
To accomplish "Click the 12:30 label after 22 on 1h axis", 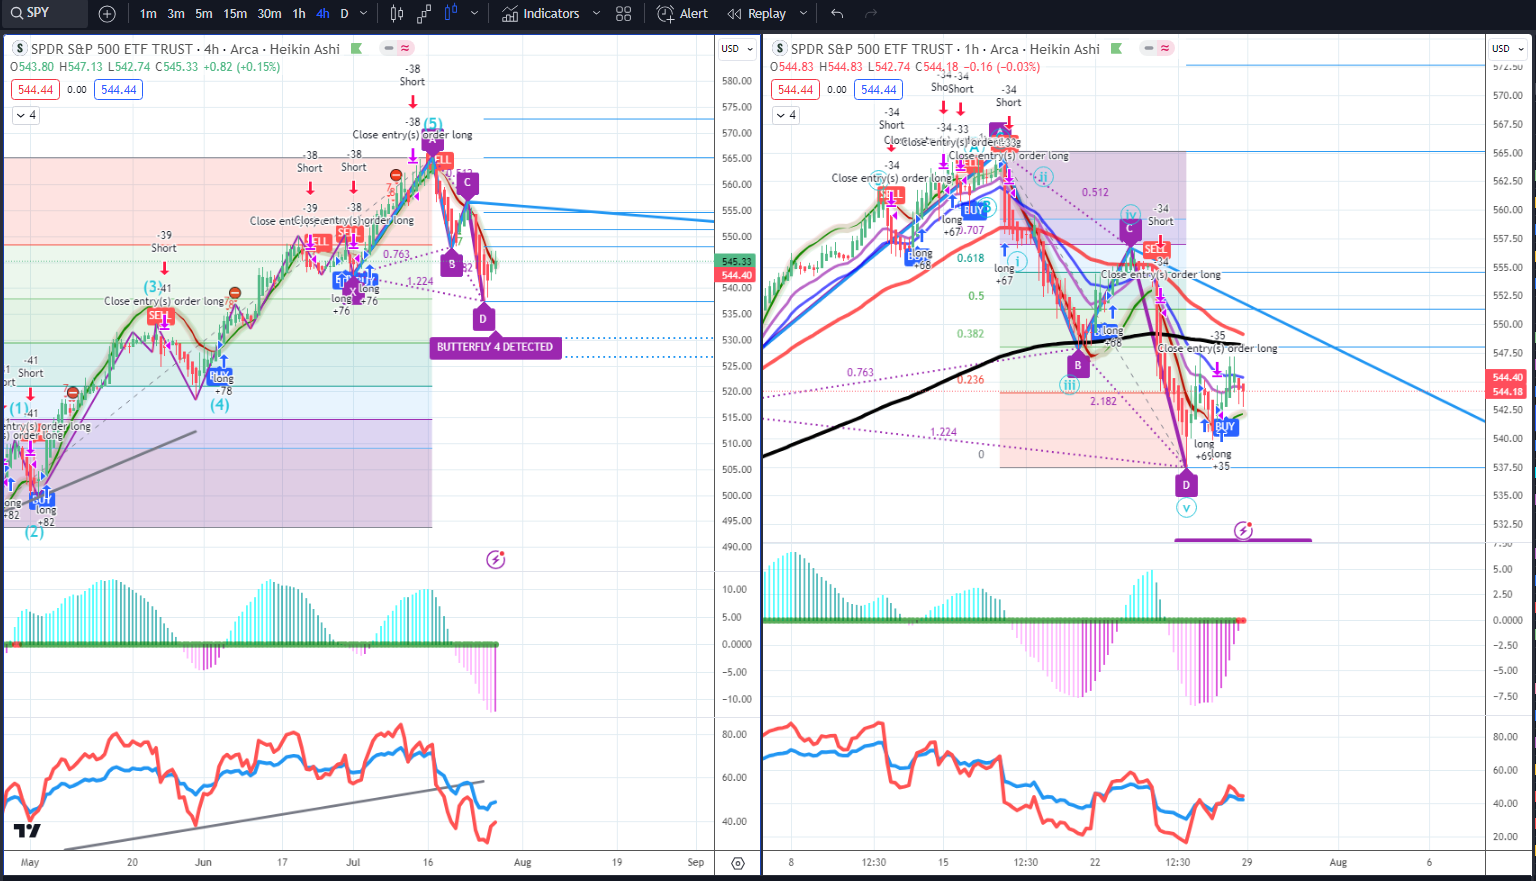I will point(1177,862).
